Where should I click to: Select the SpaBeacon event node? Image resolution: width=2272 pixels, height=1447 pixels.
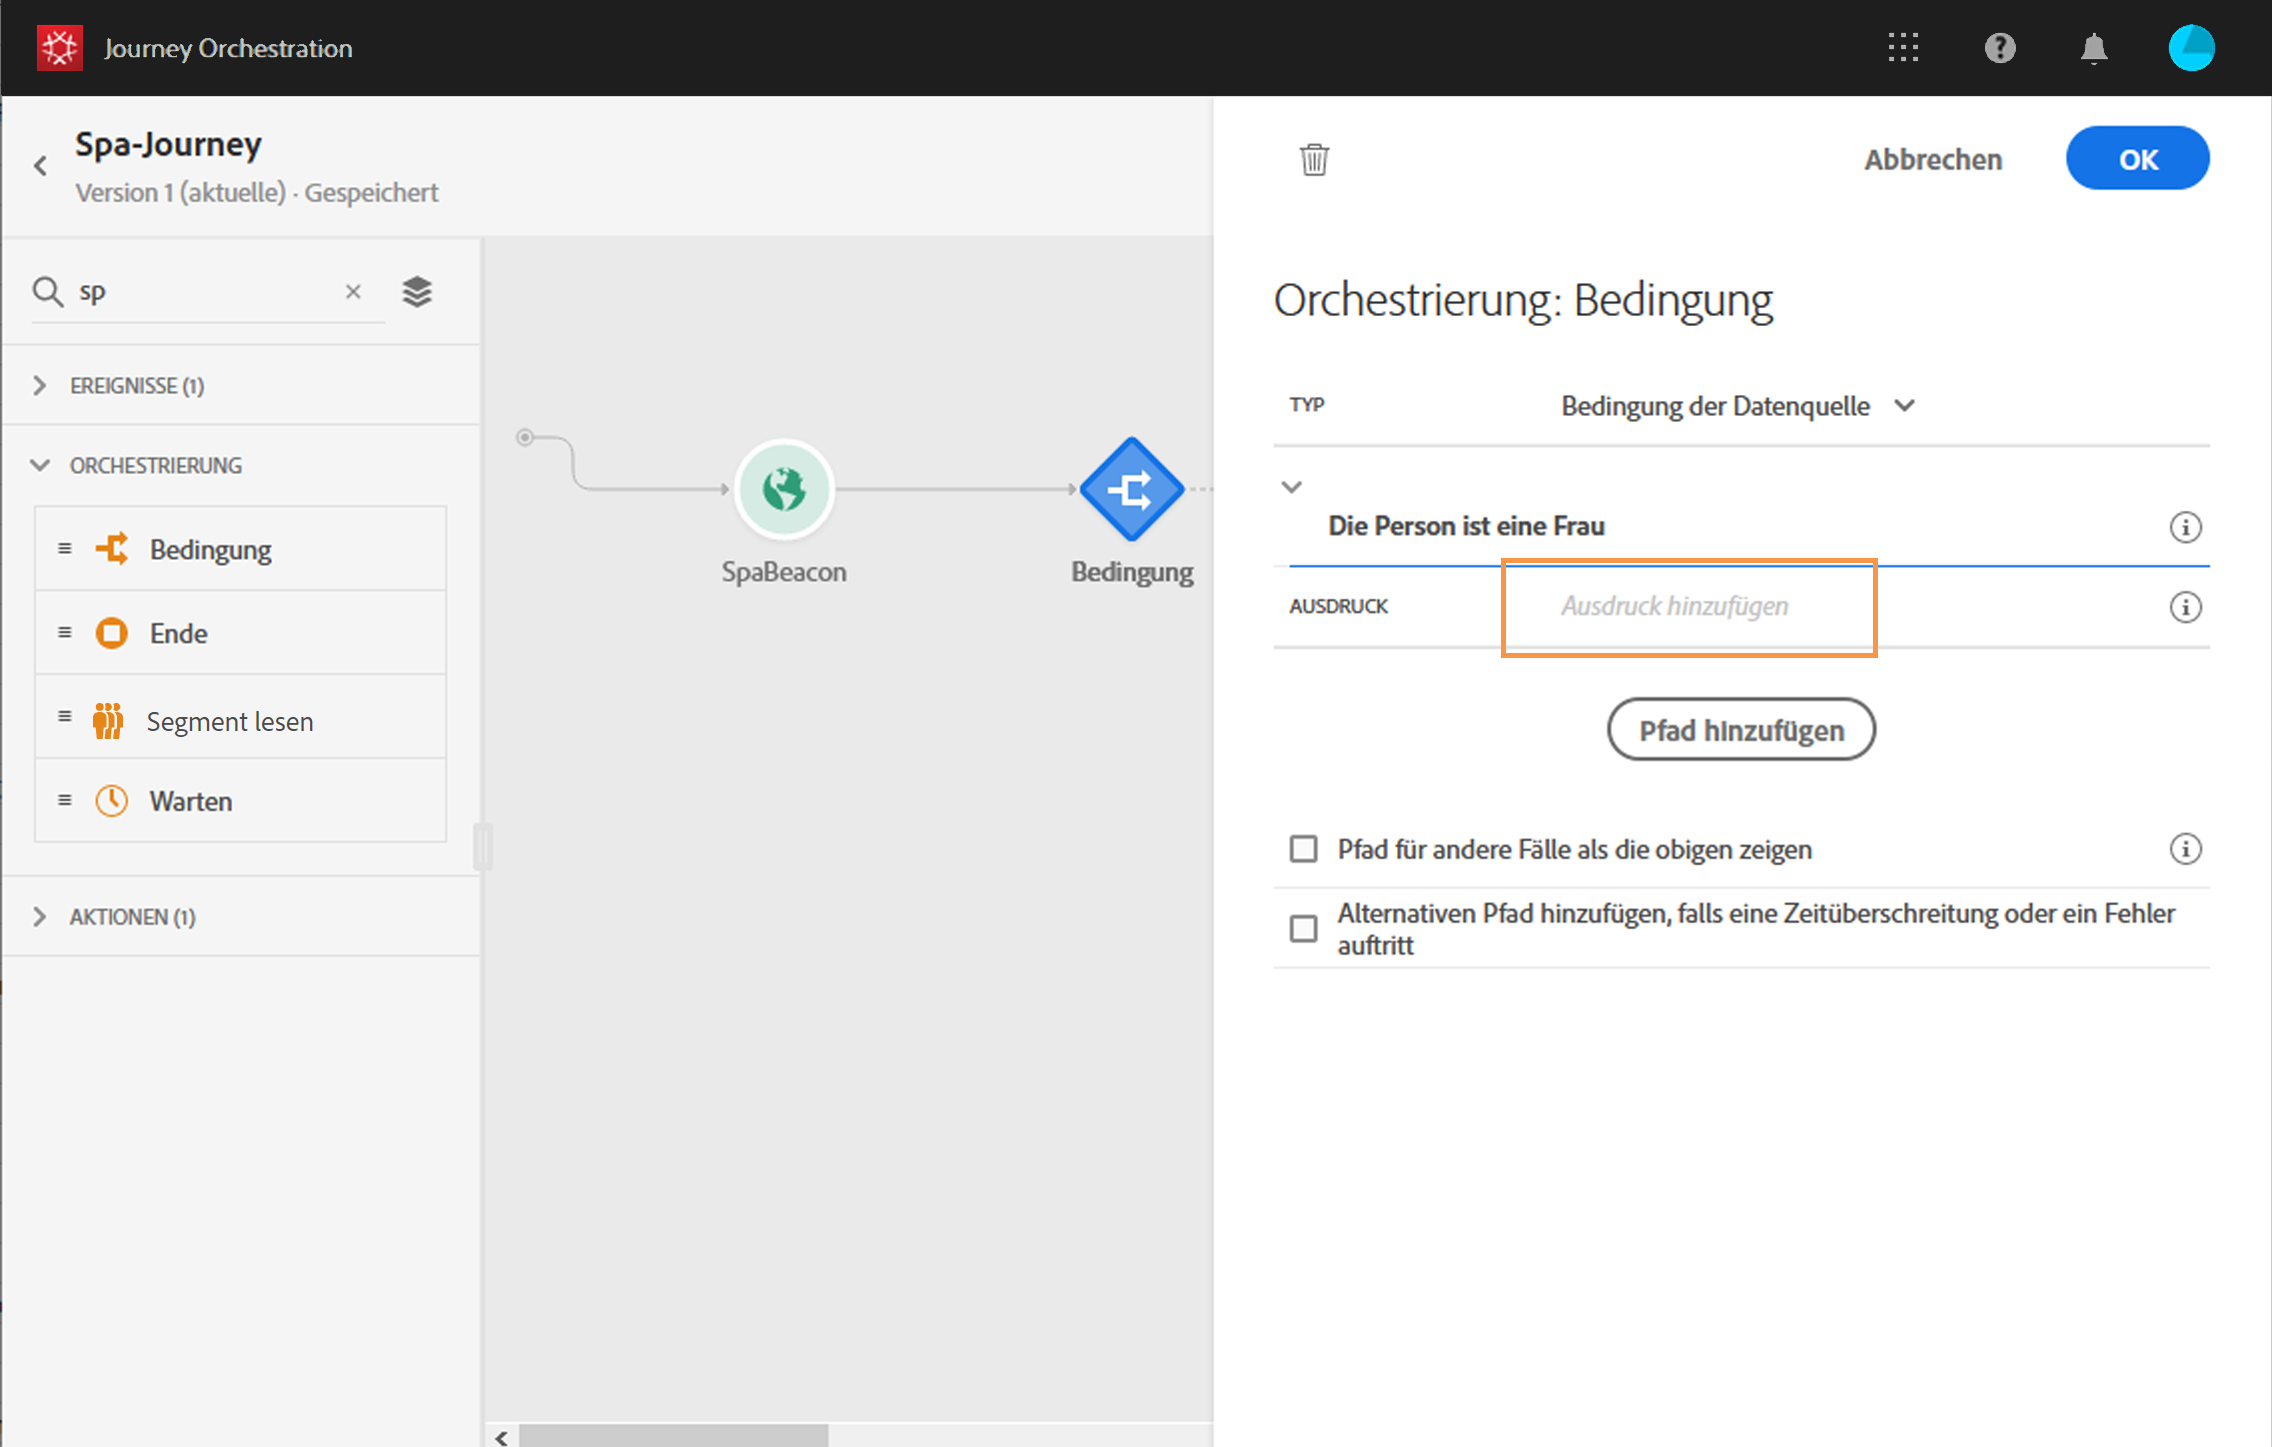783,489
